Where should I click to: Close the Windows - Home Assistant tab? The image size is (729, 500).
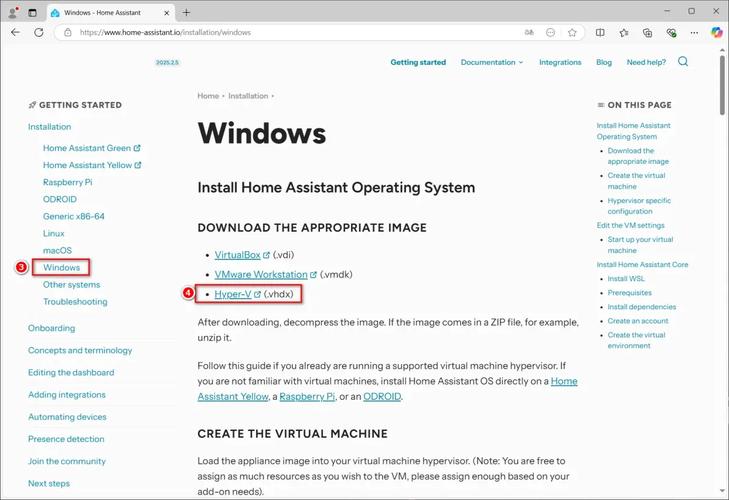click(166, 13)
